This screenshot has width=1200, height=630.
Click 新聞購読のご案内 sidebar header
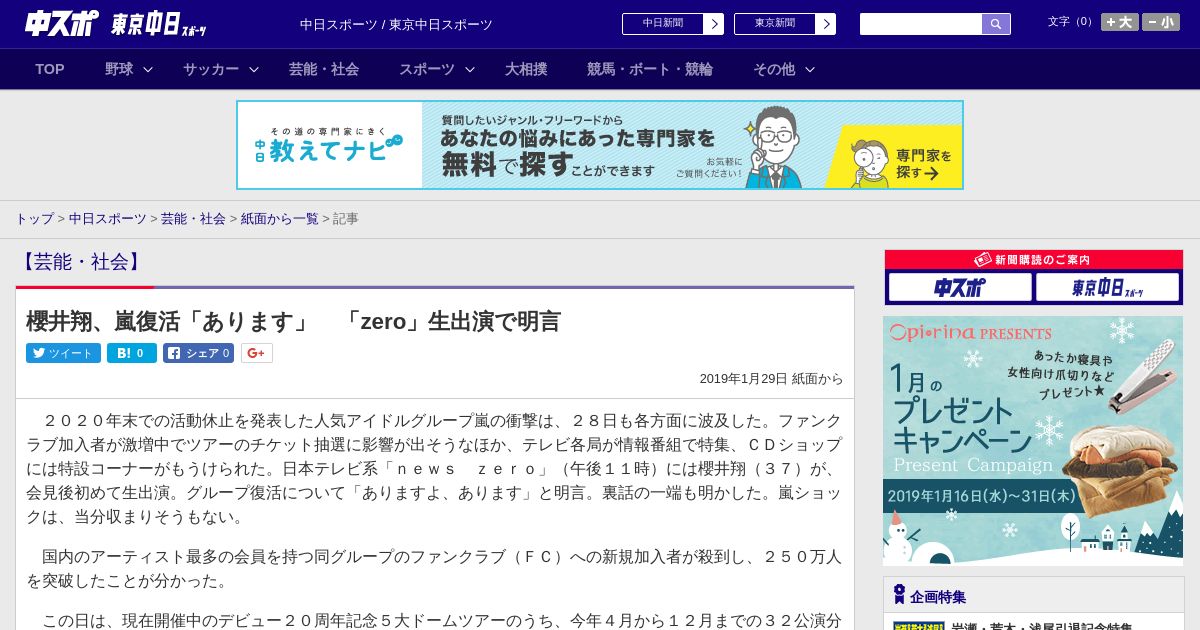1033,260
